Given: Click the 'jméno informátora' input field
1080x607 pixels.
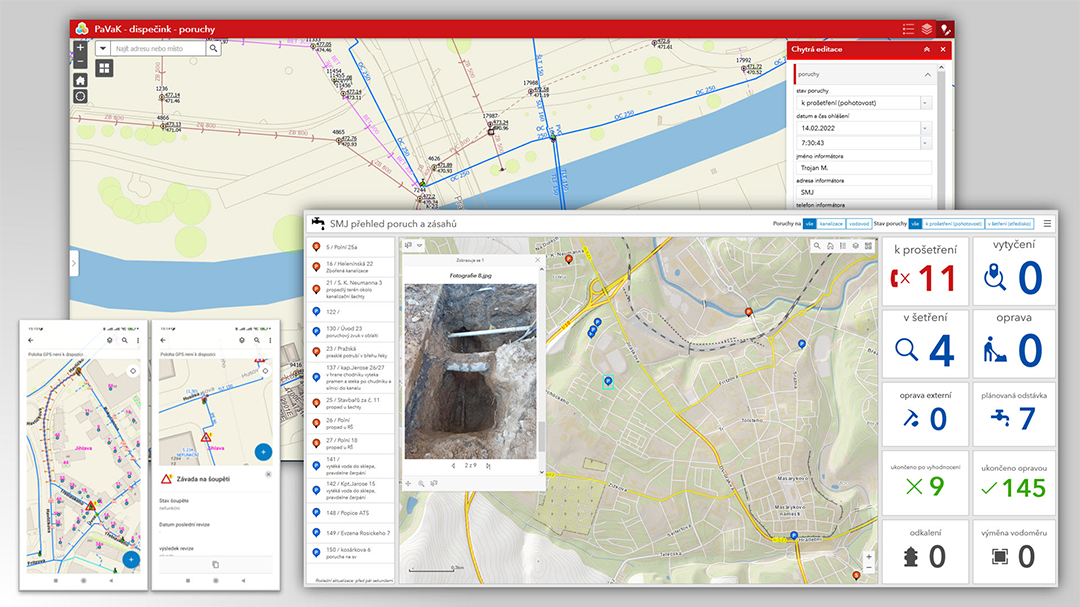Looking at the screenshot, I should [x=863, y=166].
